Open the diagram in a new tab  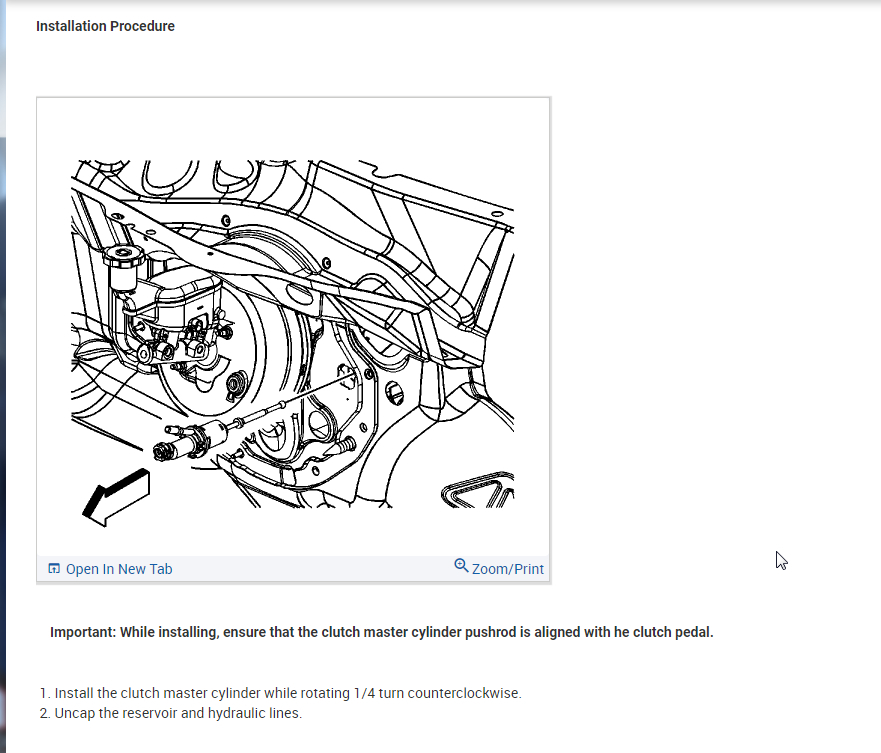click(119, 569)
